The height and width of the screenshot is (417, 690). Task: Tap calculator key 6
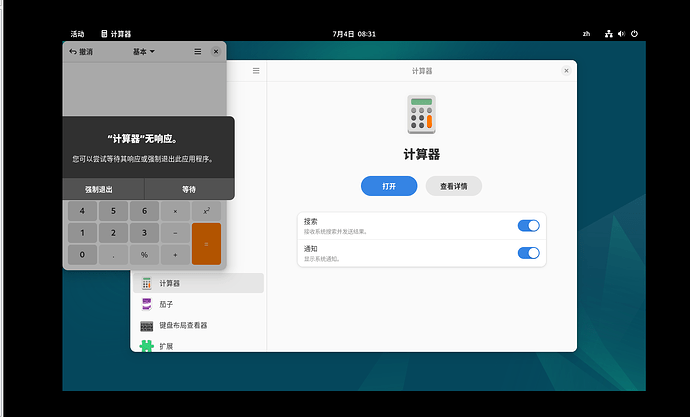tap(144, 211)
